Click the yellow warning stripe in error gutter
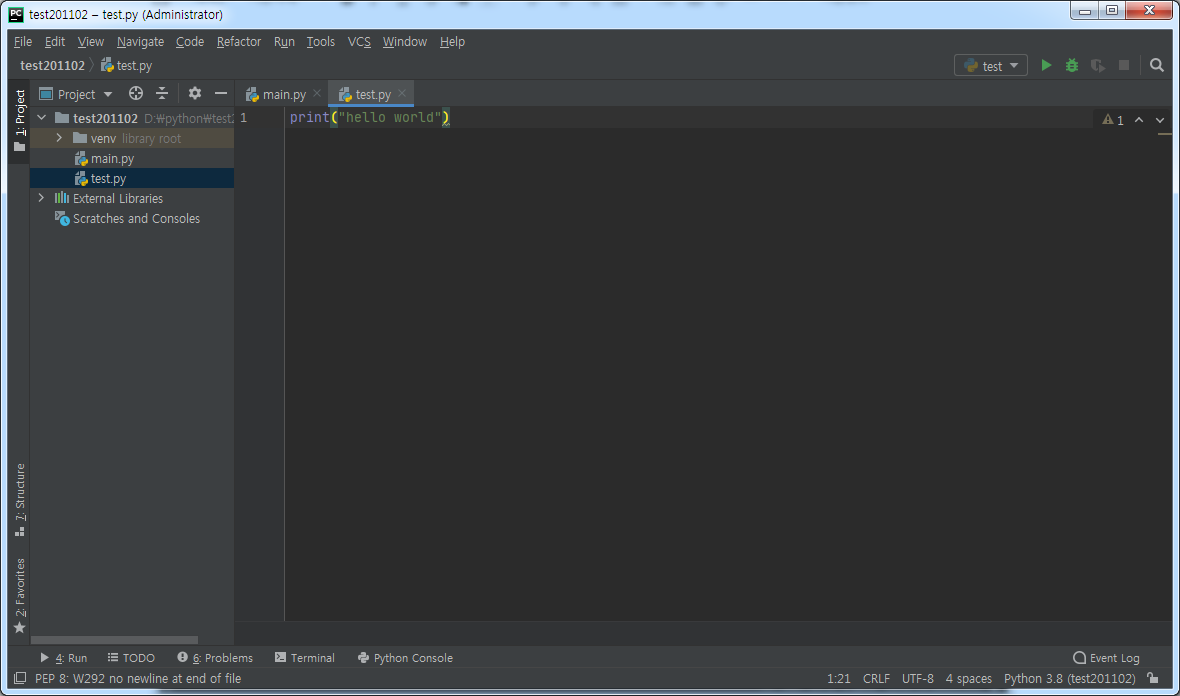The width and height of the screenshot is (1180, 696). coord(1164,134)
